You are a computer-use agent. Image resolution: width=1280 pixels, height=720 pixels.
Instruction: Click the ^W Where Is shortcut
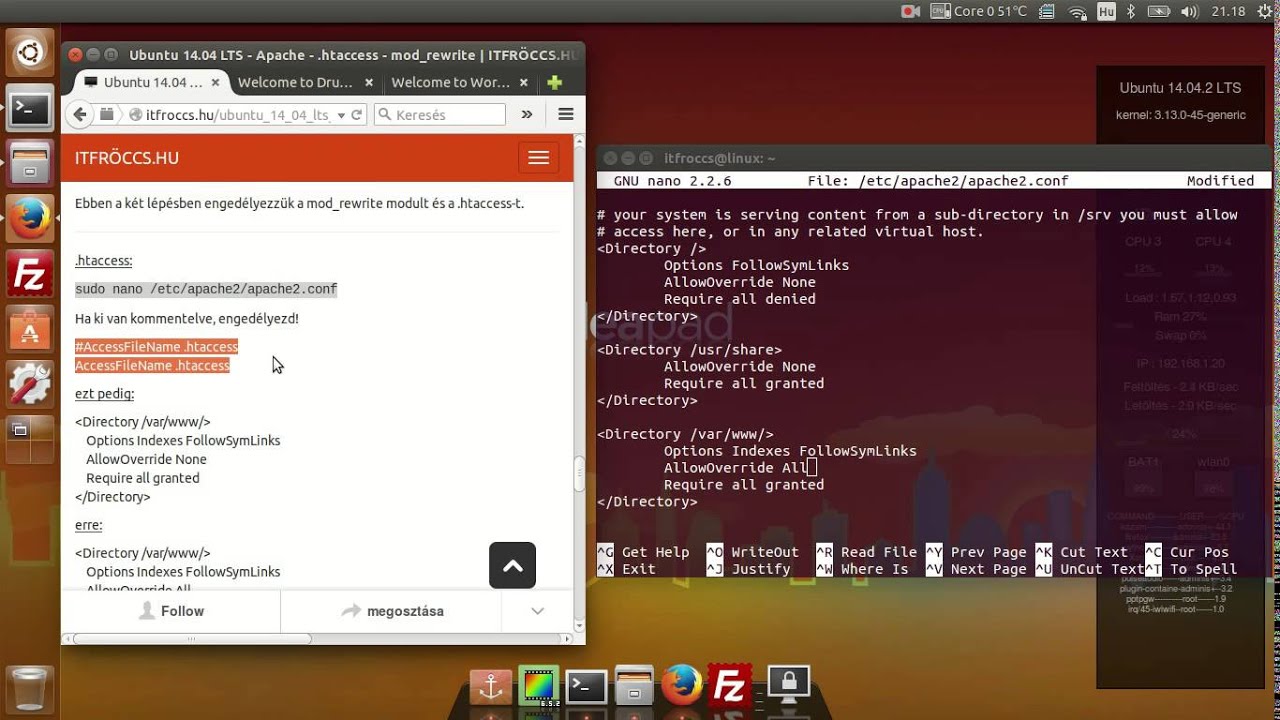point(862,569)
